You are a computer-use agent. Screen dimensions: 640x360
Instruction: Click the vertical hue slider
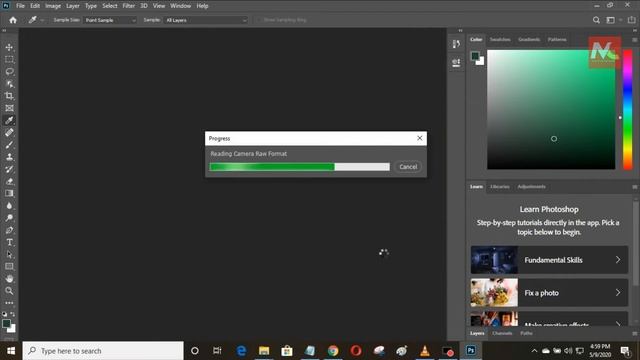[627, 109]
